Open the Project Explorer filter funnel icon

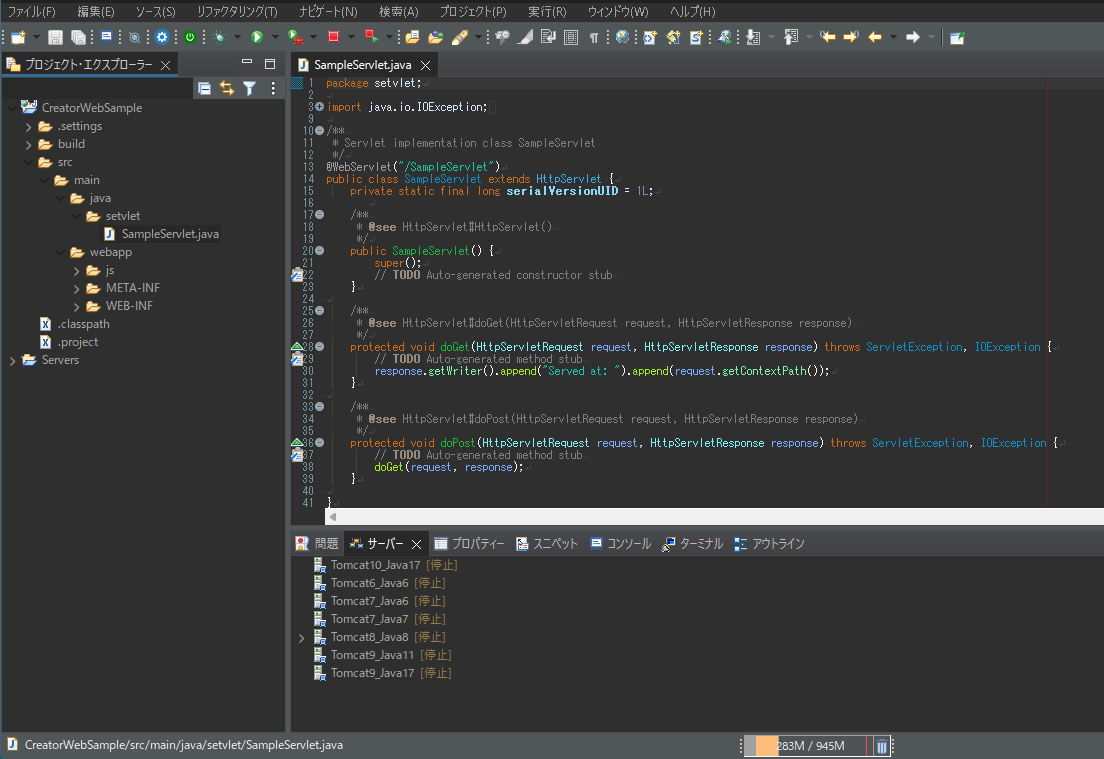(x=249, y=88)
